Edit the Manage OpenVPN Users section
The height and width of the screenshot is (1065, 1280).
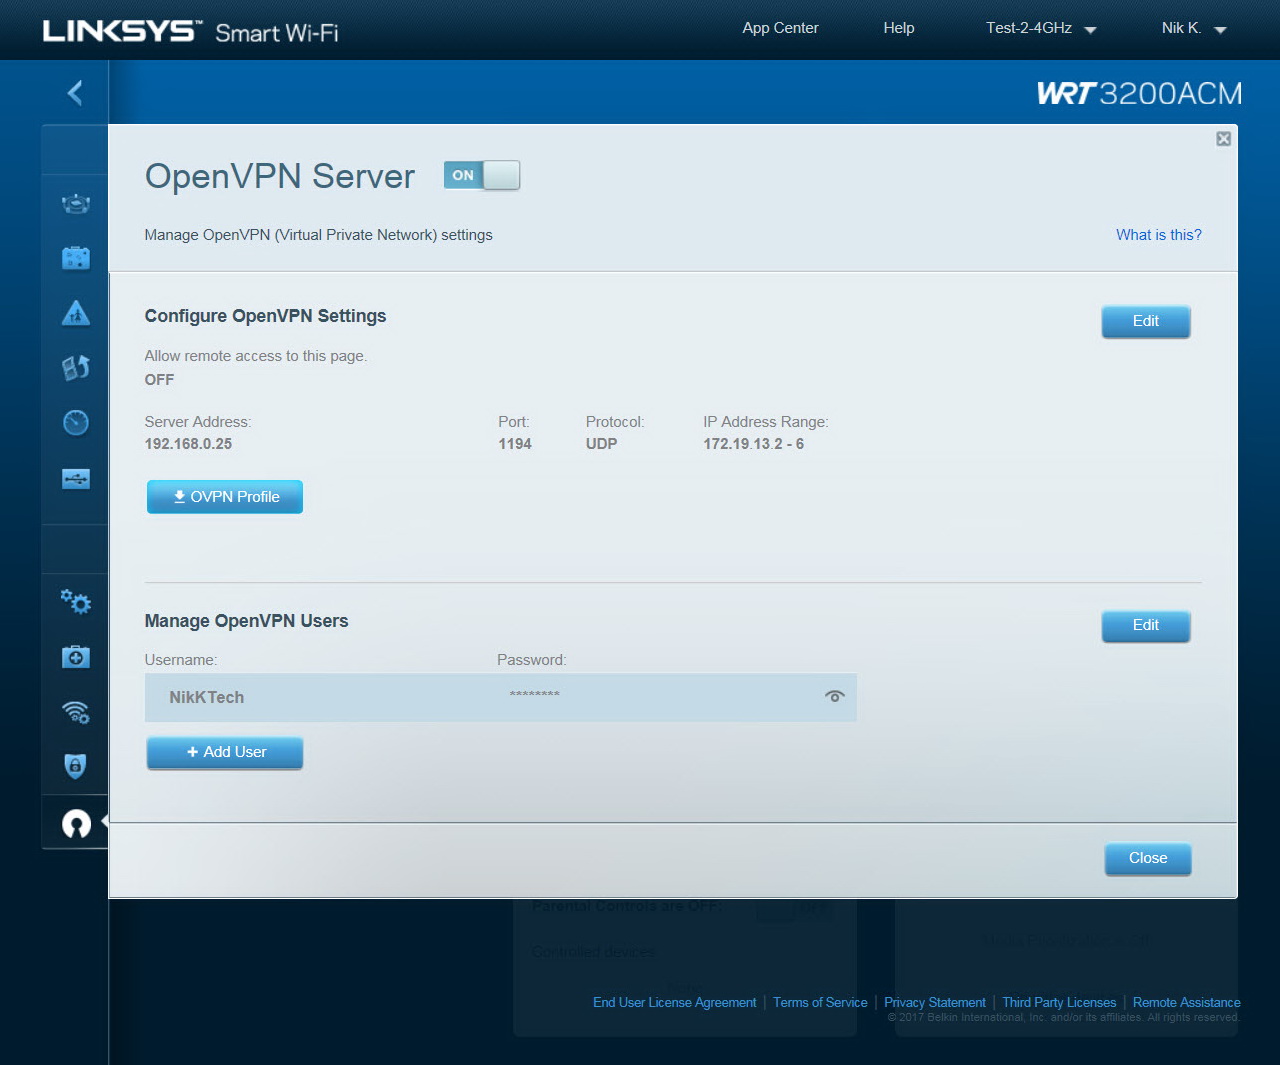[1146, 625]
